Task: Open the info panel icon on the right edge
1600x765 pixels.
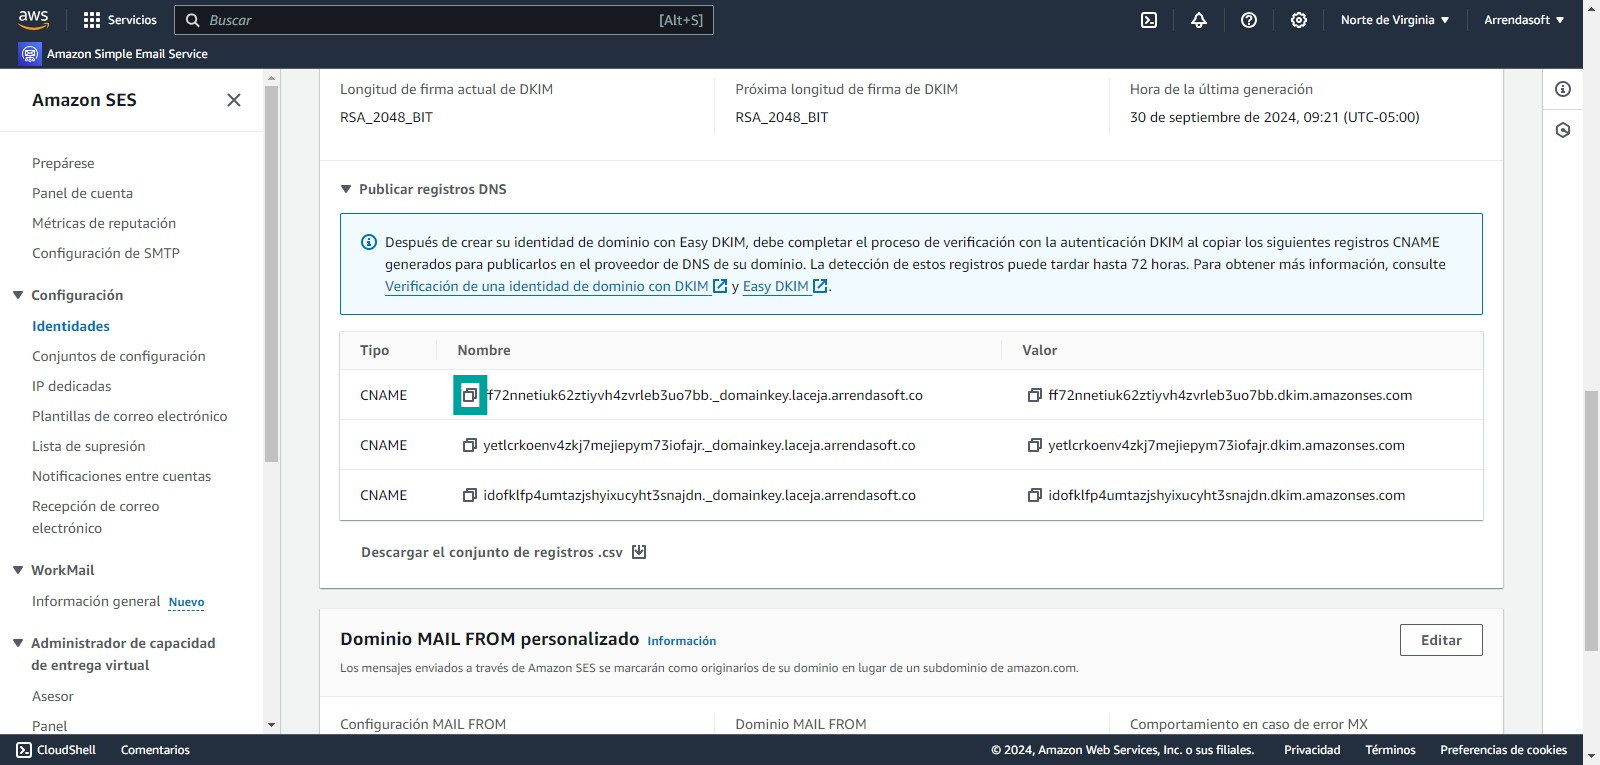Action: (1563, 89)
